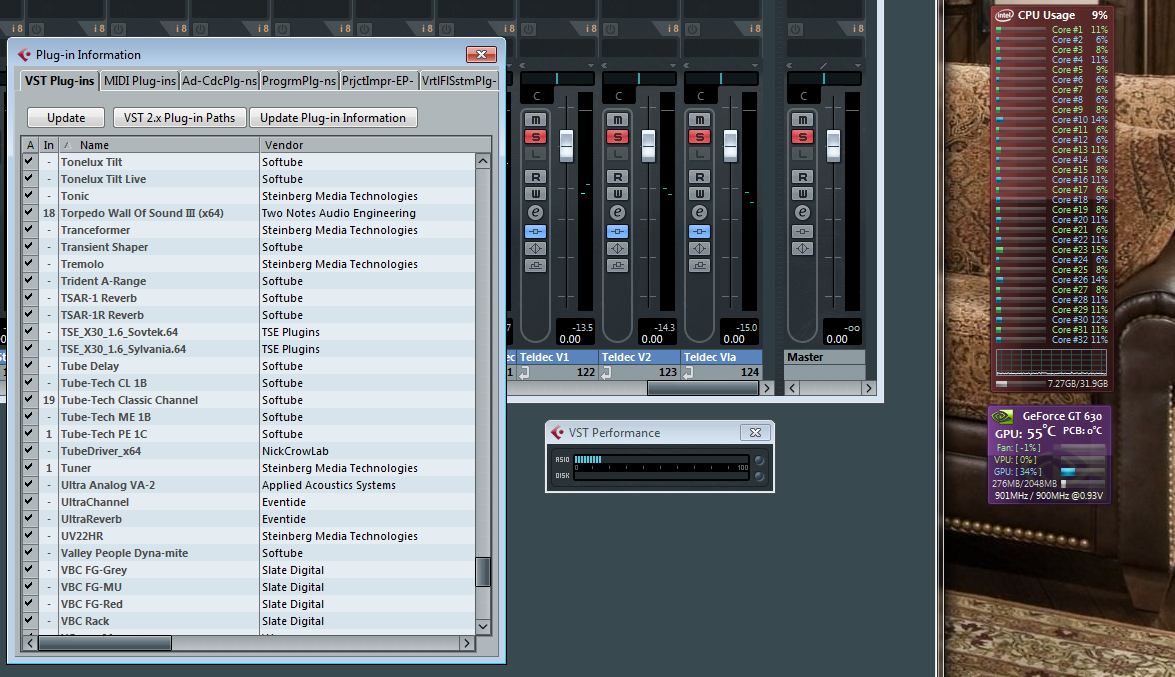Switch to the VST Plug-ins tab

tap(59, 81)
